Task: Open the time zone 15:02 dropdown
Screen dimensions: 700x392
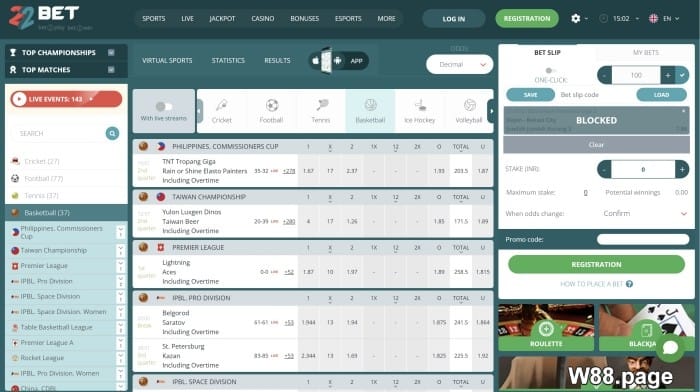Action: 626,18
